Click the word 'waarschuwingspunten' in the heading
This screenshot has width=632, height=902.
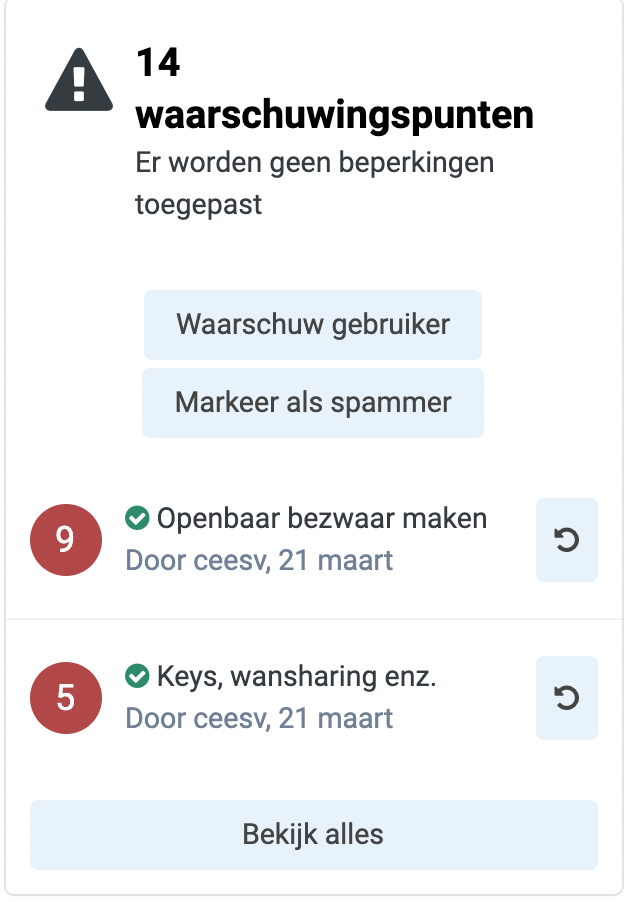(335, 116)
